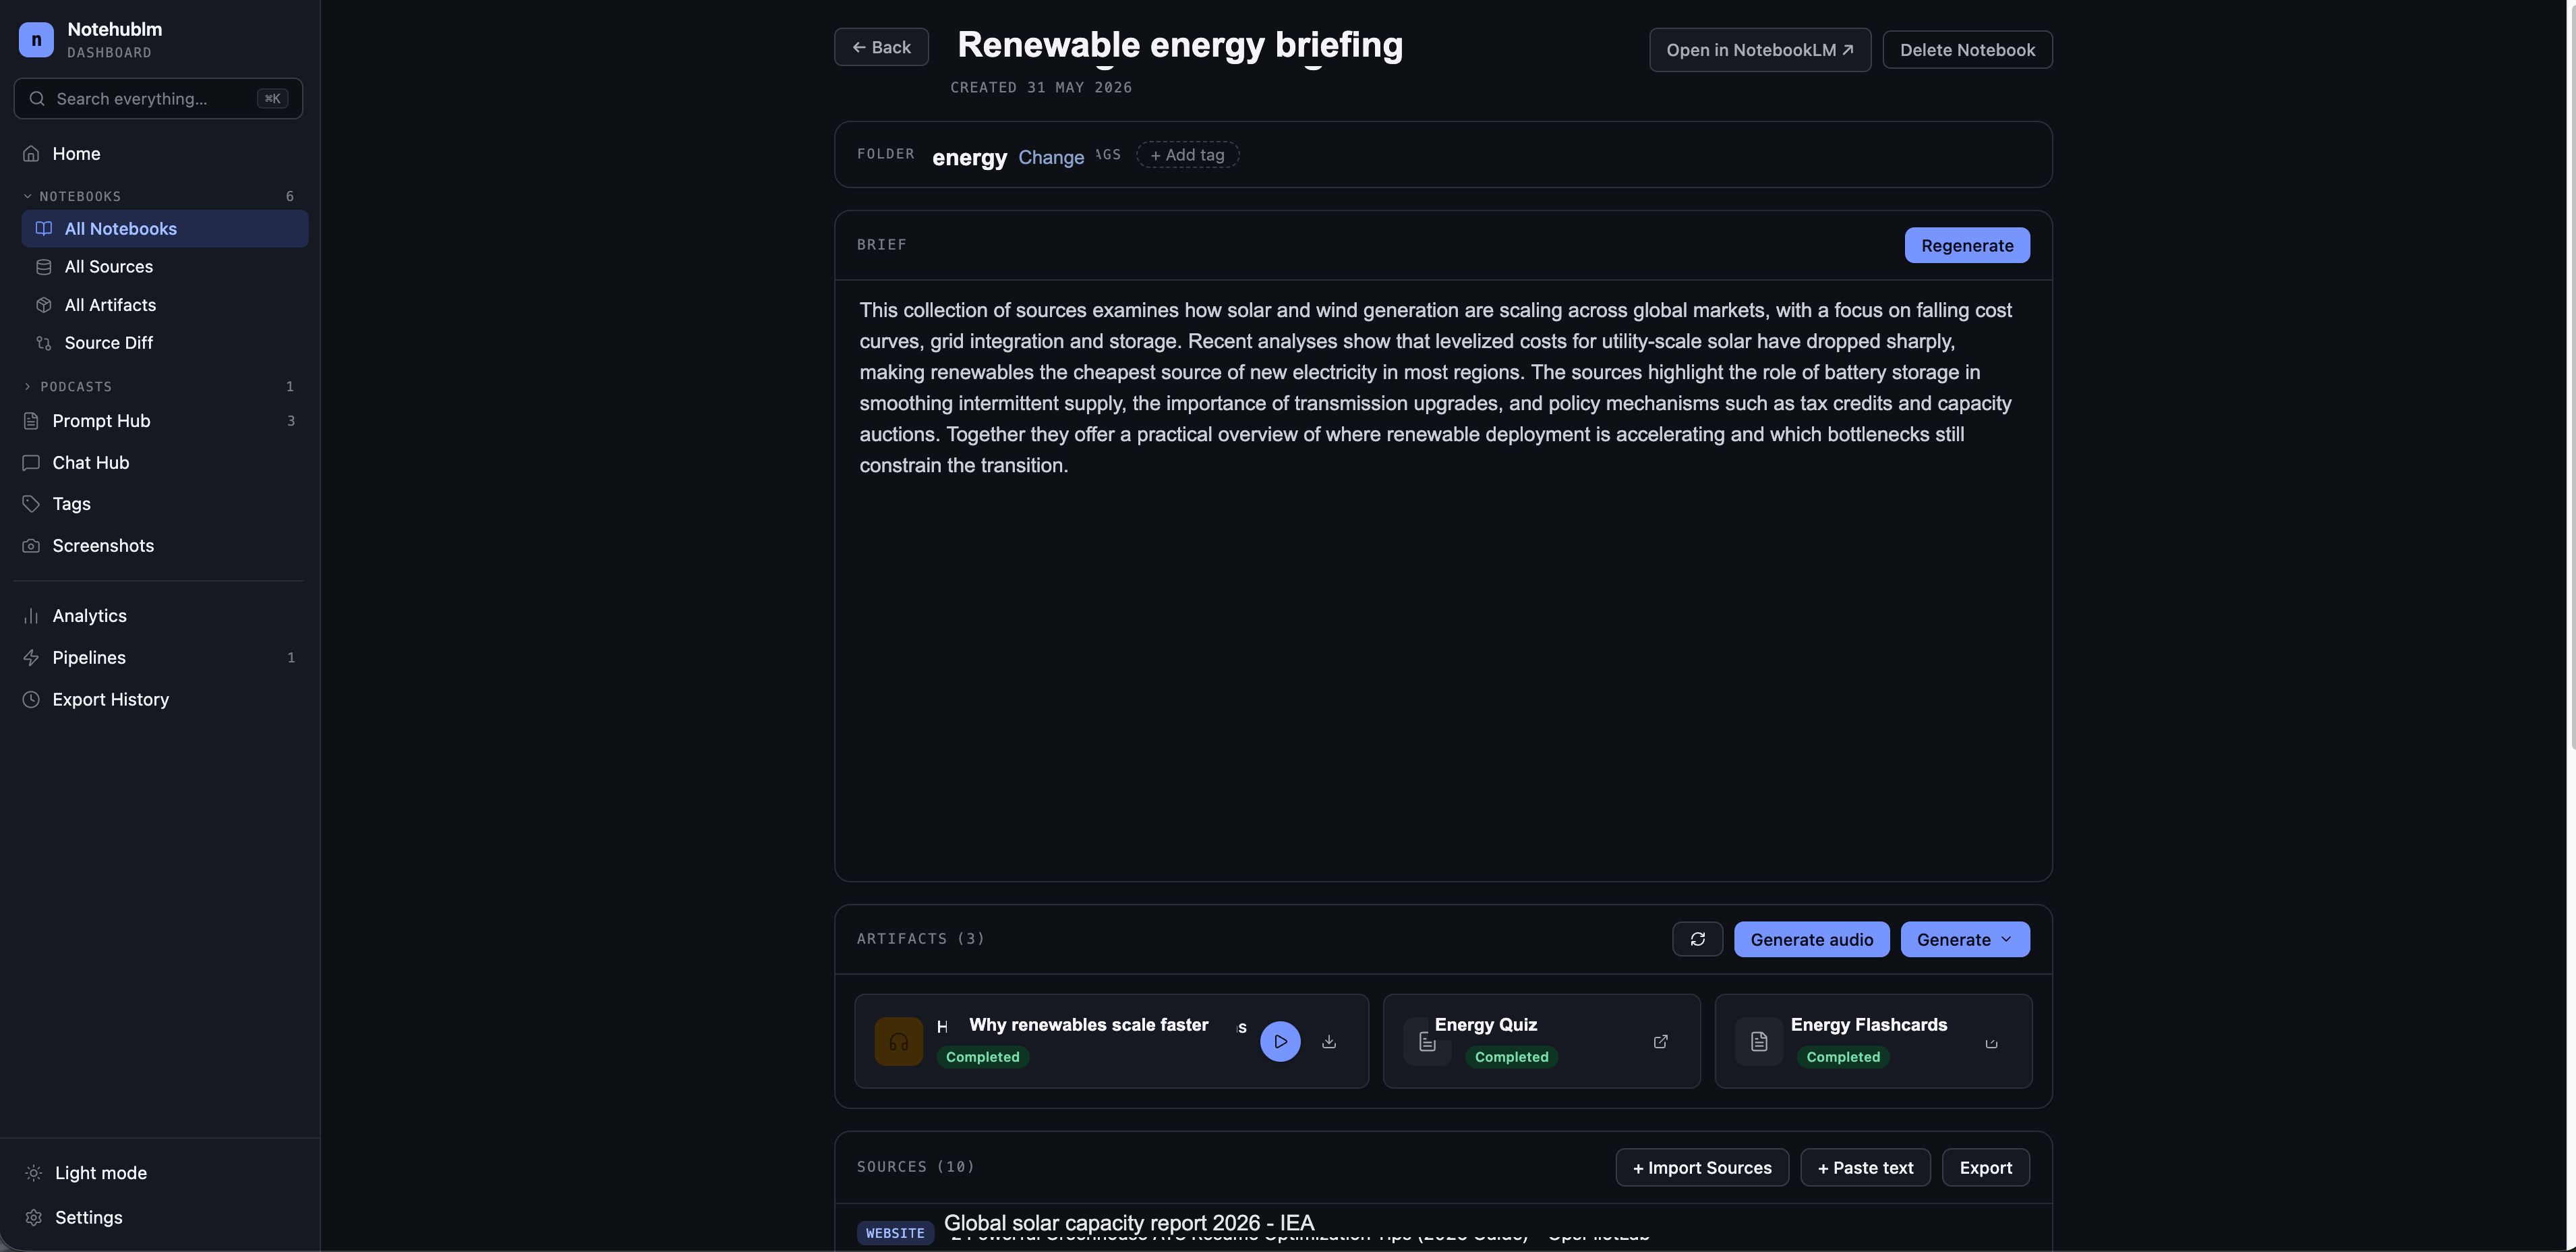This screenshot has width=2576, height=1252.
Task: Click the Energy Flashcards document icon
Action: [x=1759, y=1041]
